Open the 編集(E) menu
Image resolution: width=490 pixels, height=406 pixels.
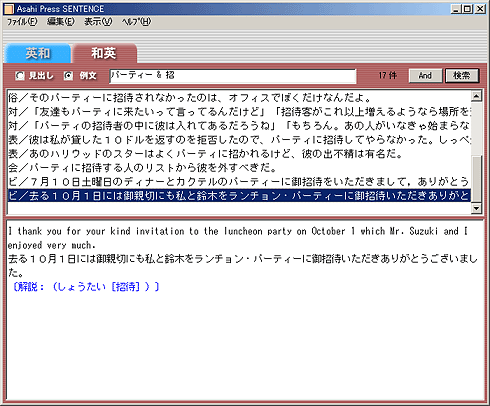click(60, 22)
